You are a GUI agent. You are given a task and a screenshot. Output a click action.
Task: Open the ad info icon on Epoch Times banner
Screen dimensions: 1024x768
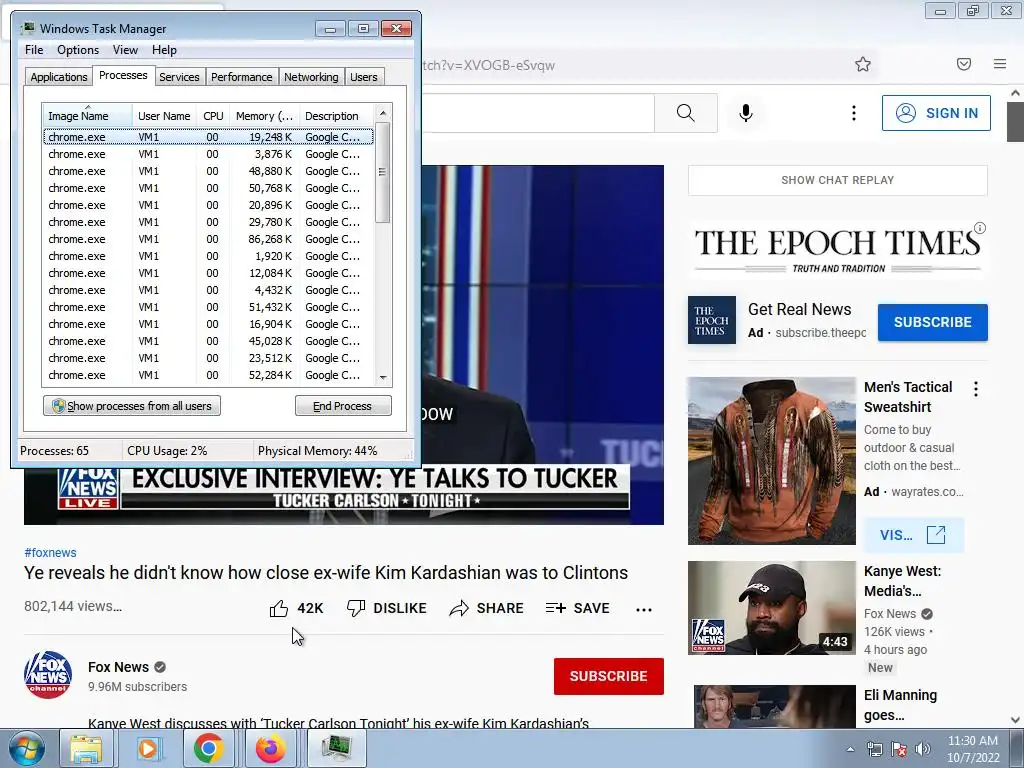point(980,228)
